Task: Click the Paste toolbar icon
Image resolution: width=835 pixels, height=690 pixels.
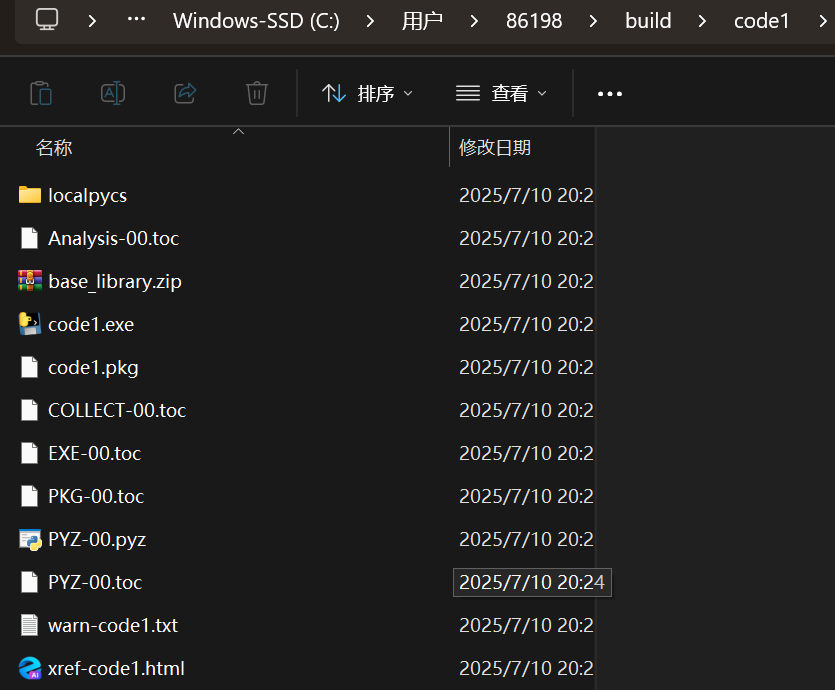Action: pyautogui.click(x=41, y=93)
